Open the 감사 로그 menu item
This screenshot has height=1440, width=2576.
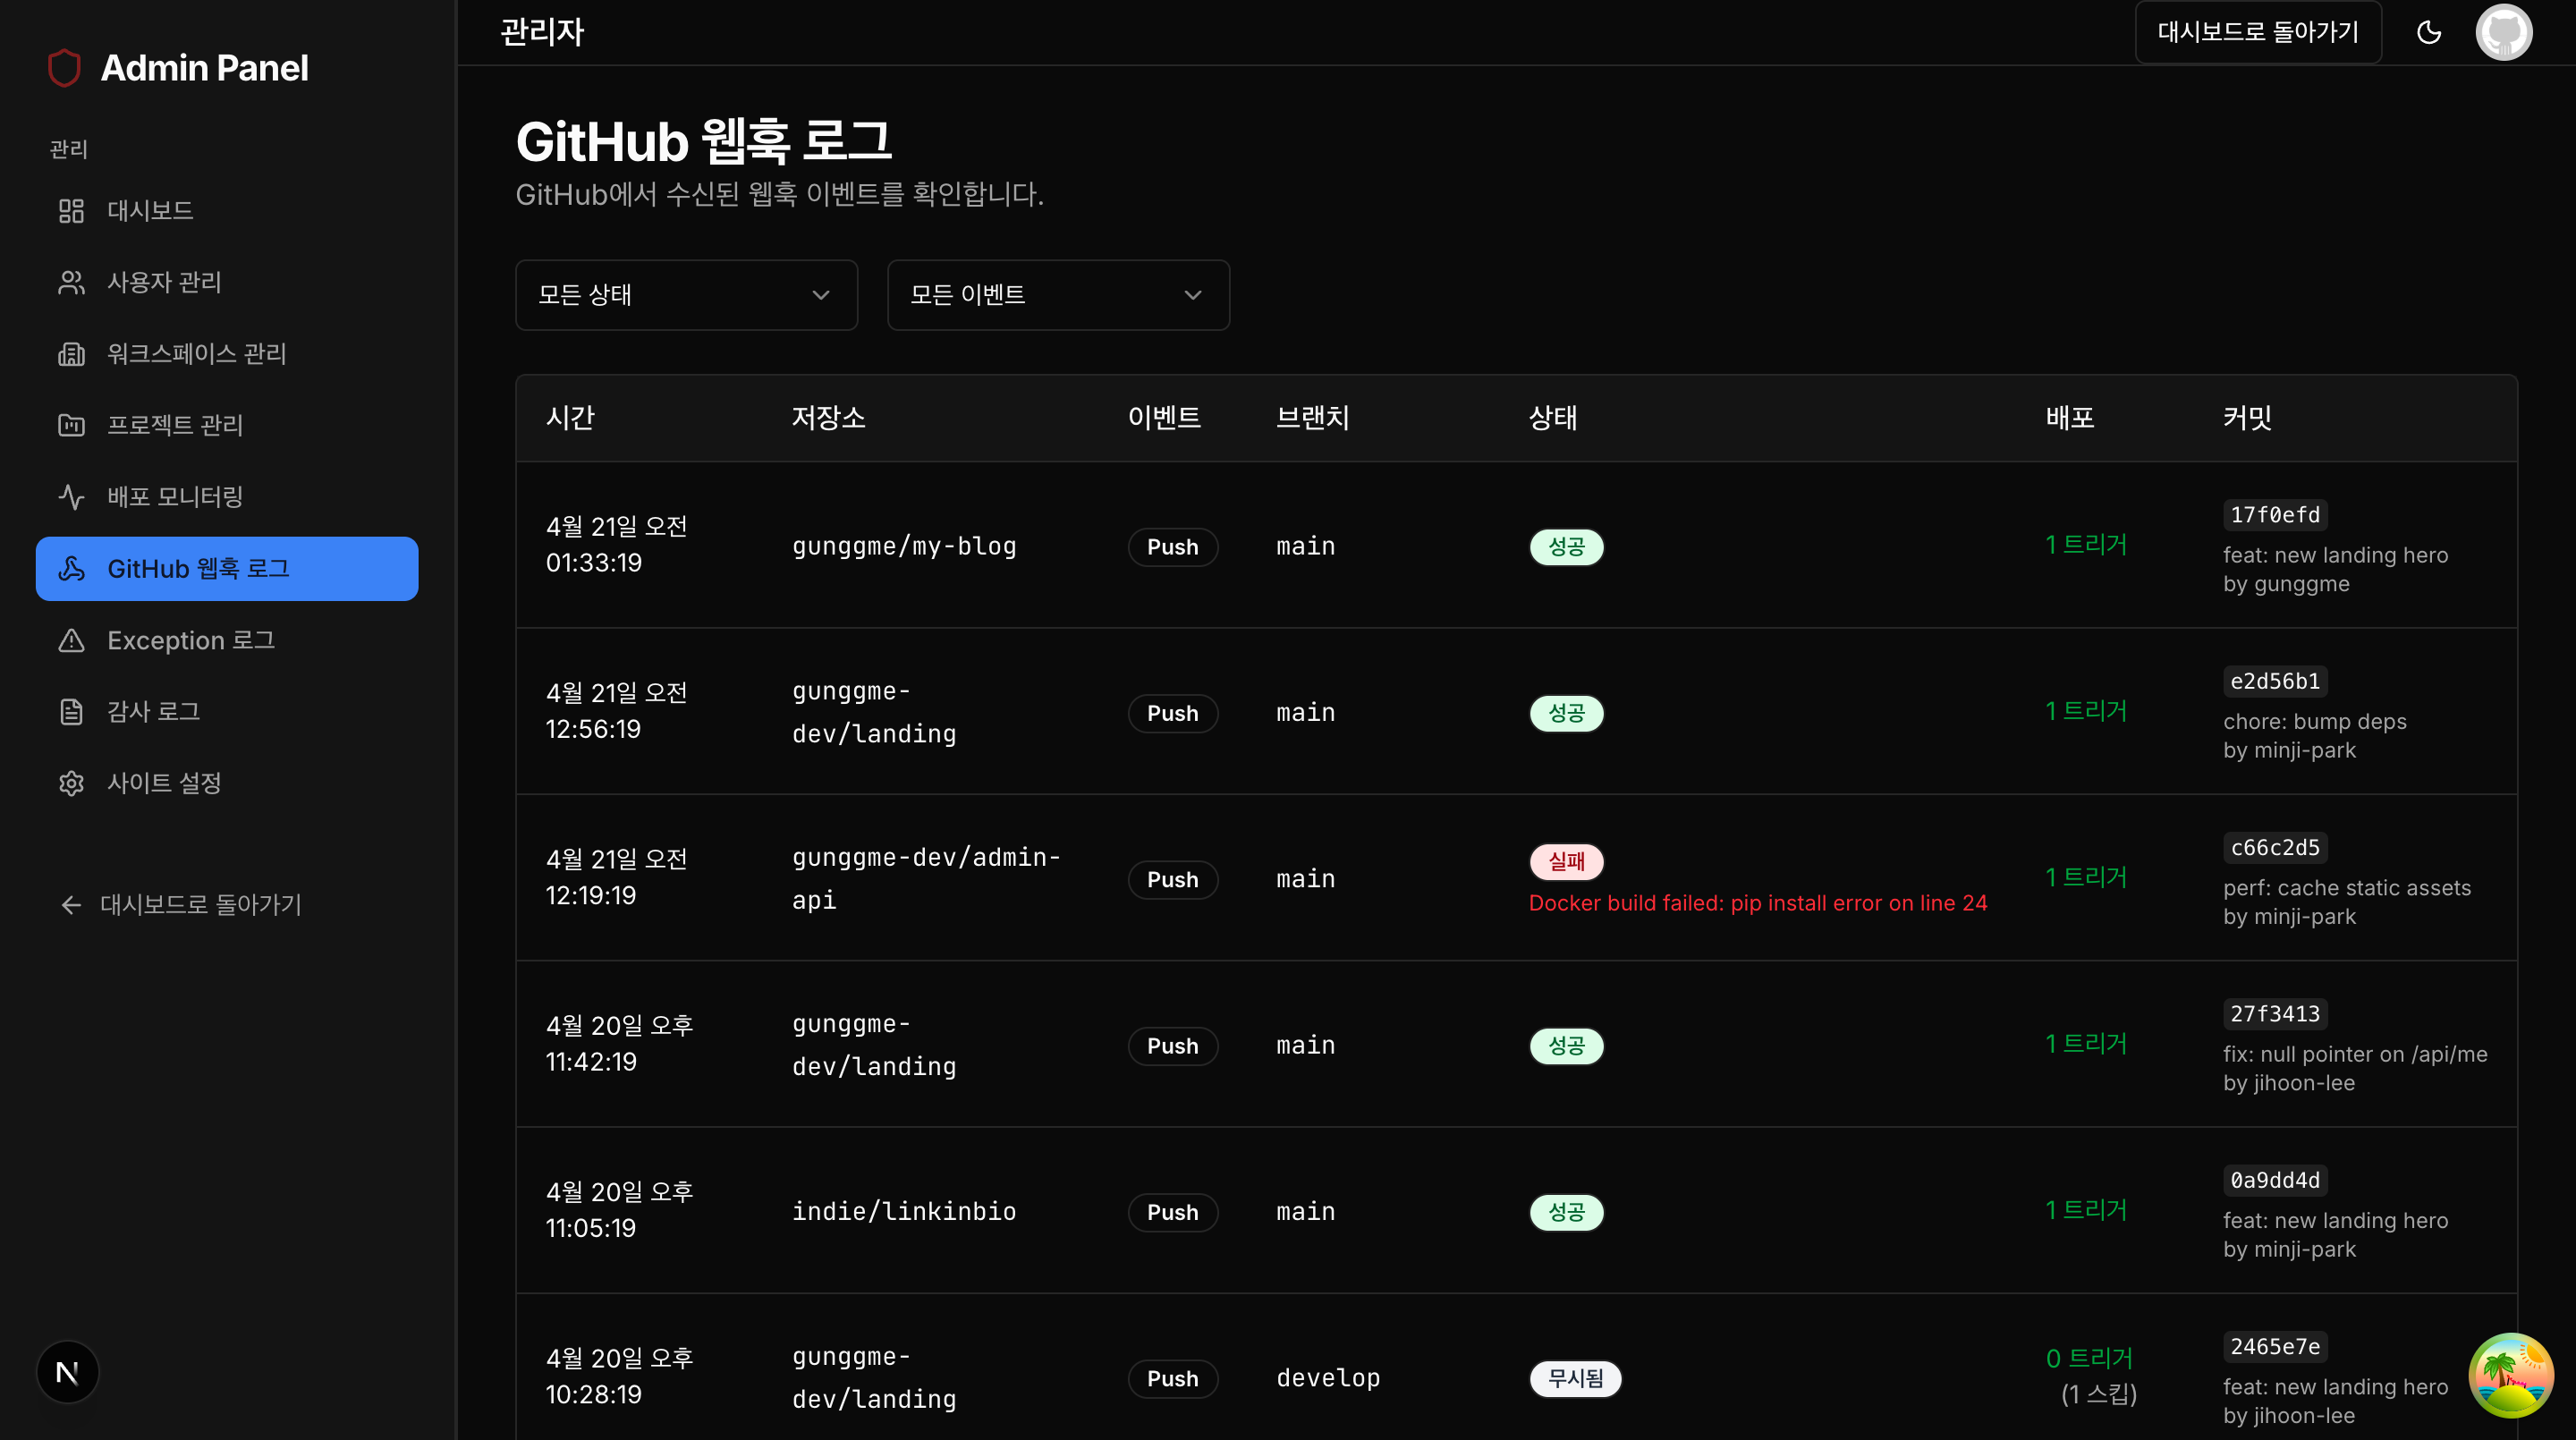(x=154, y=711)
